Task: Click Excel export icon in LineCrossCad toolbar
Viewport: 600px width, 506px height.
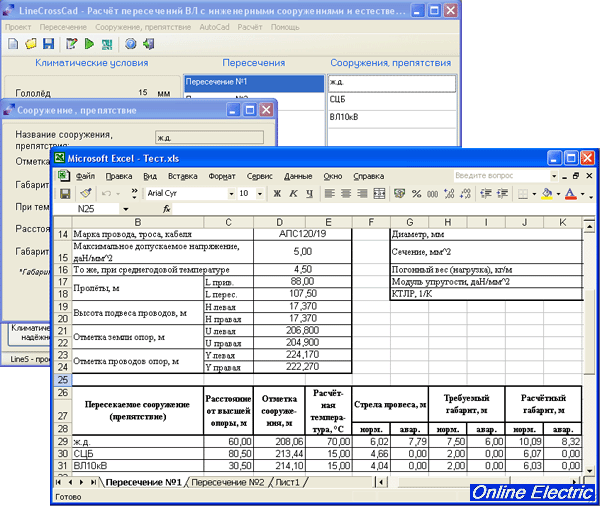Action: point(107,44)
